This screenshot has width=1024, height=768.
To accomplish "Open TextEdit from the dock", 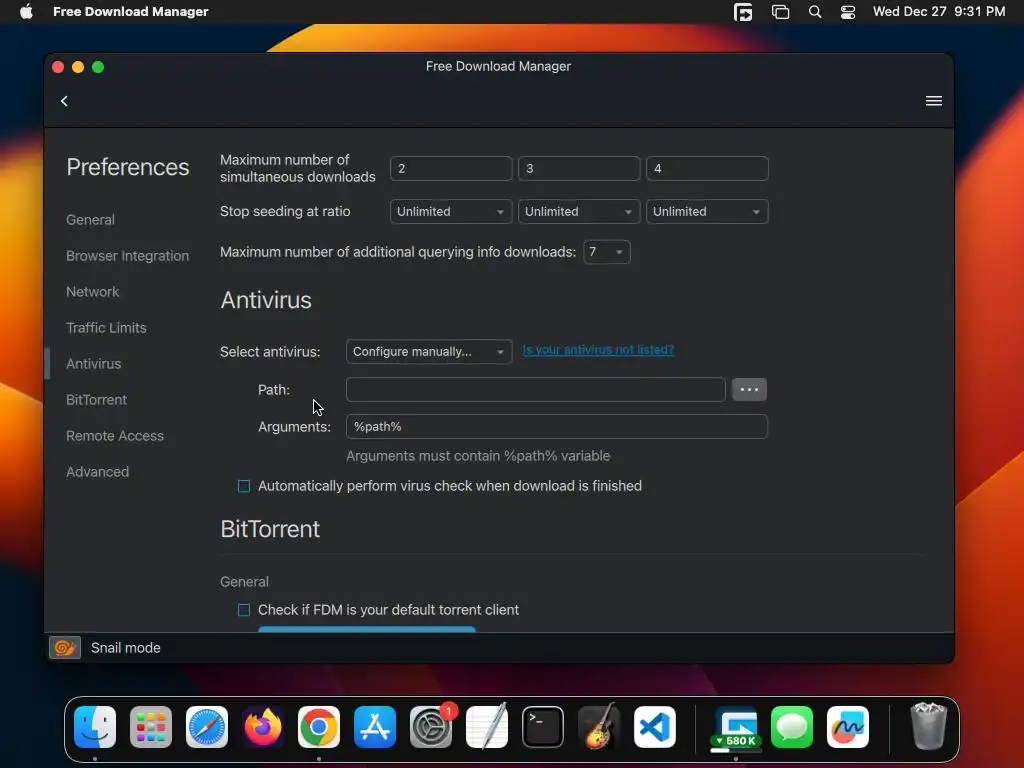I will [487, 727].
